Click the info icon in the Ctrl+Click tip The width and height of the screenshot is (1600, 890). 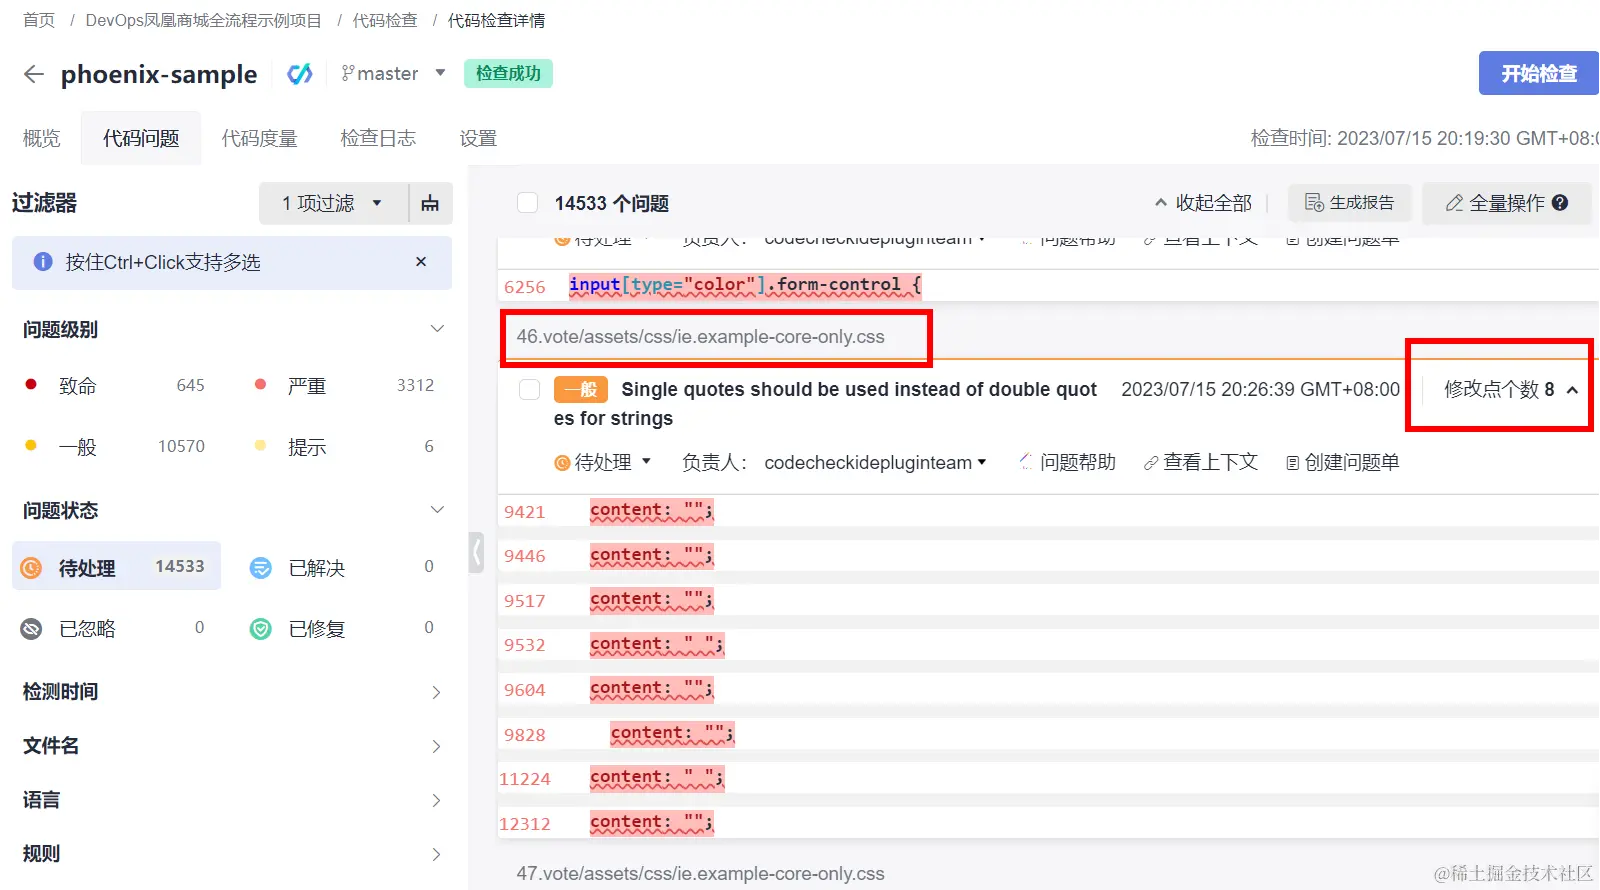pos(43,262)
